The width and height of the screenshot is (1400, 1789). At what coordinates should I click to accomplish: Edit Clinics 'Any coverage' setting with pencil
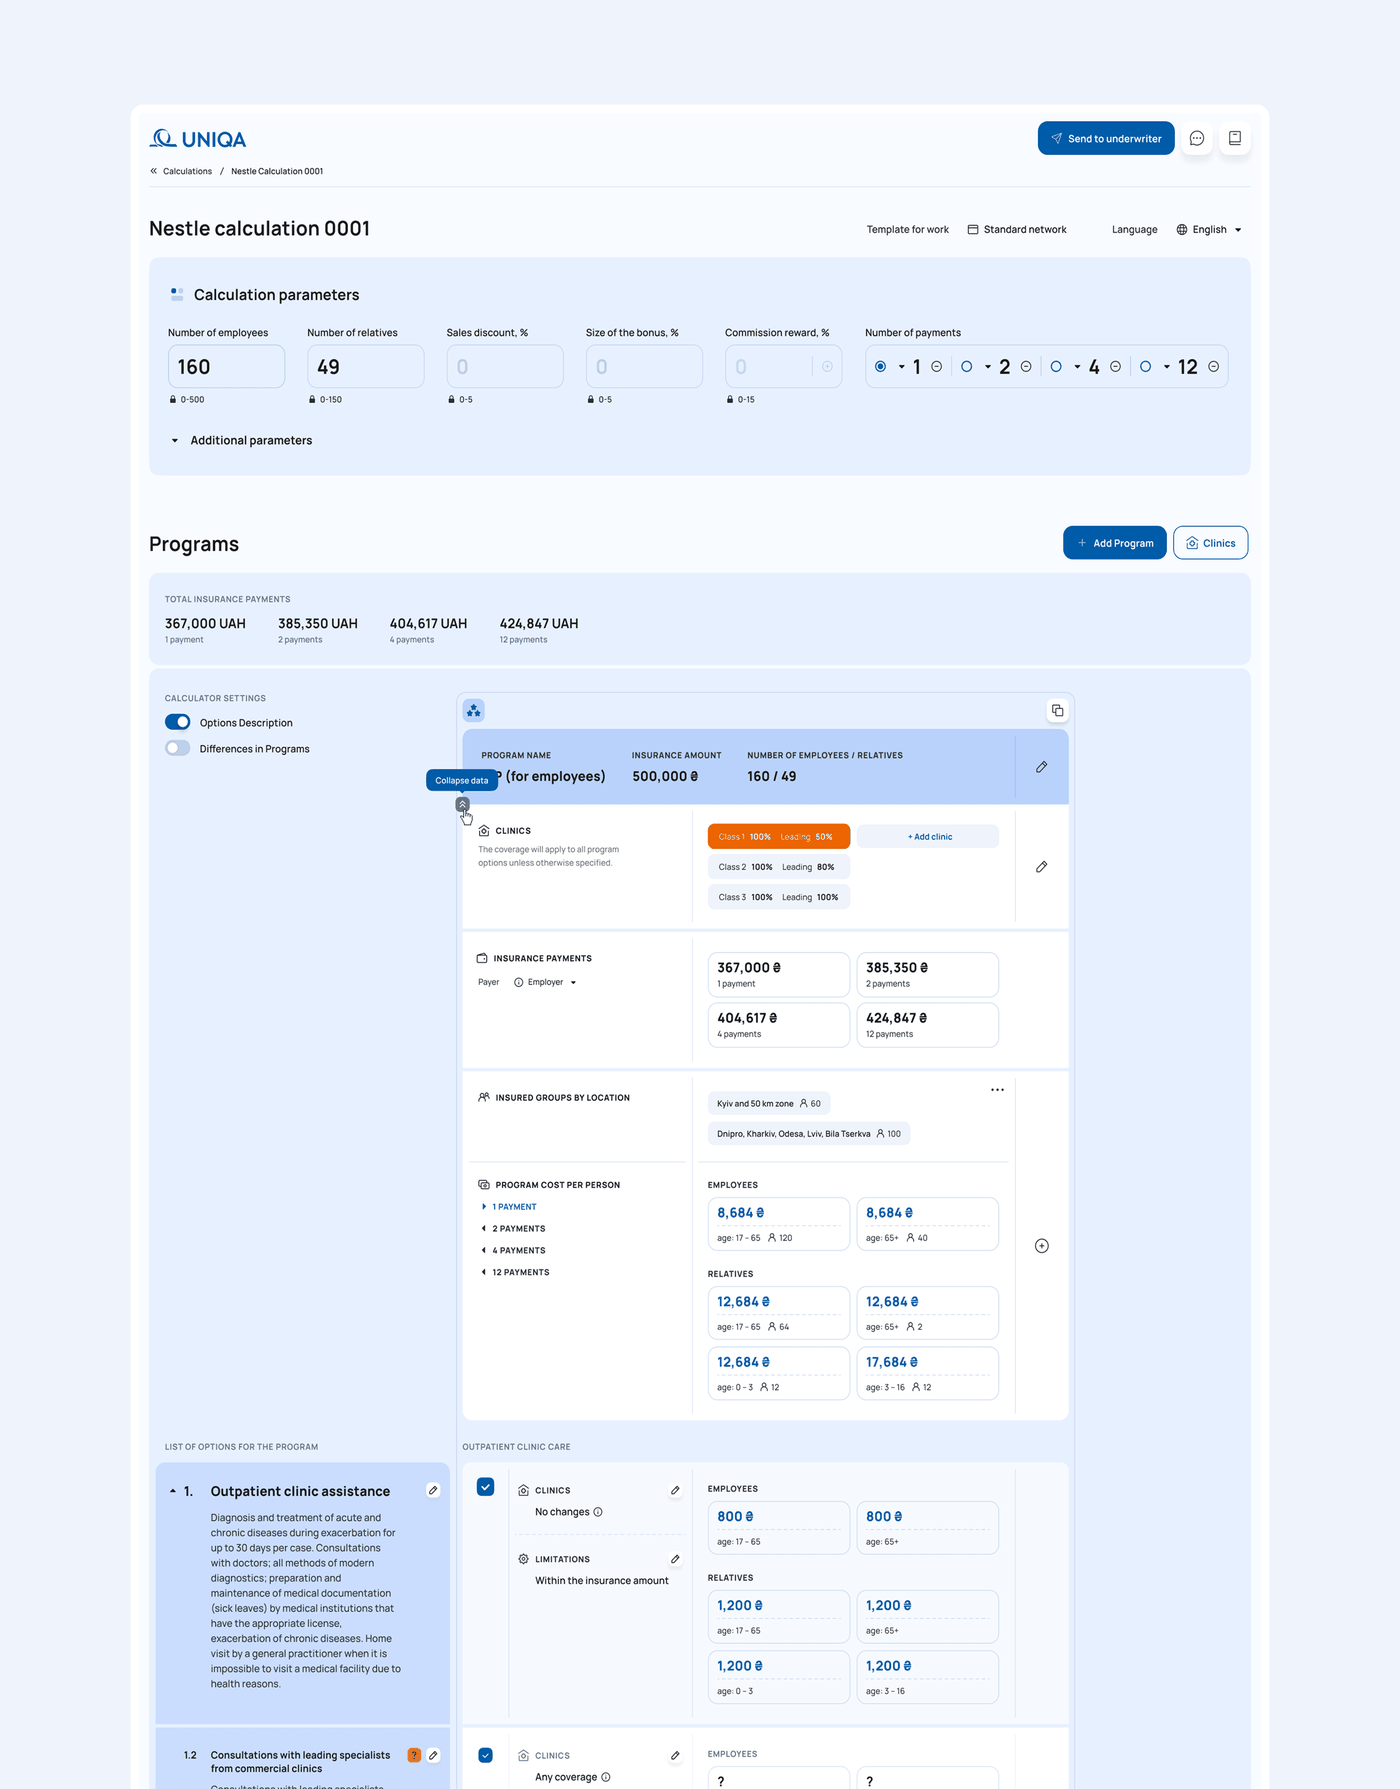pyautogui.click(x=675, y=1756)
